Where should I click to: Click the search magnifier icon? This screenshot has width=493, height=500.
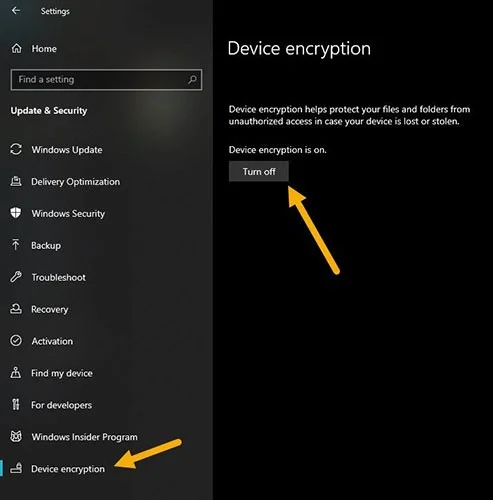pos(192,80)
